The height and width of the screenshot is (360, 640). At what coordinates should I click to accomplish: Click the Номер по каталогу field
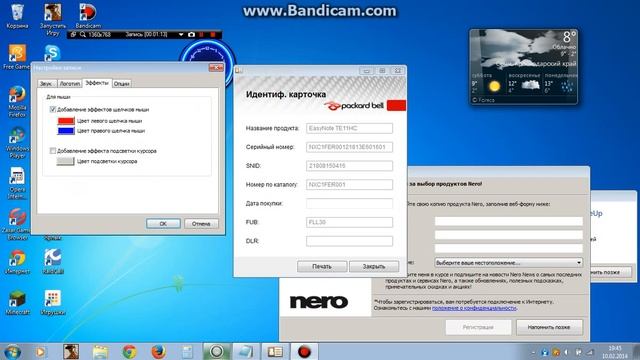(x=349, y=184)
